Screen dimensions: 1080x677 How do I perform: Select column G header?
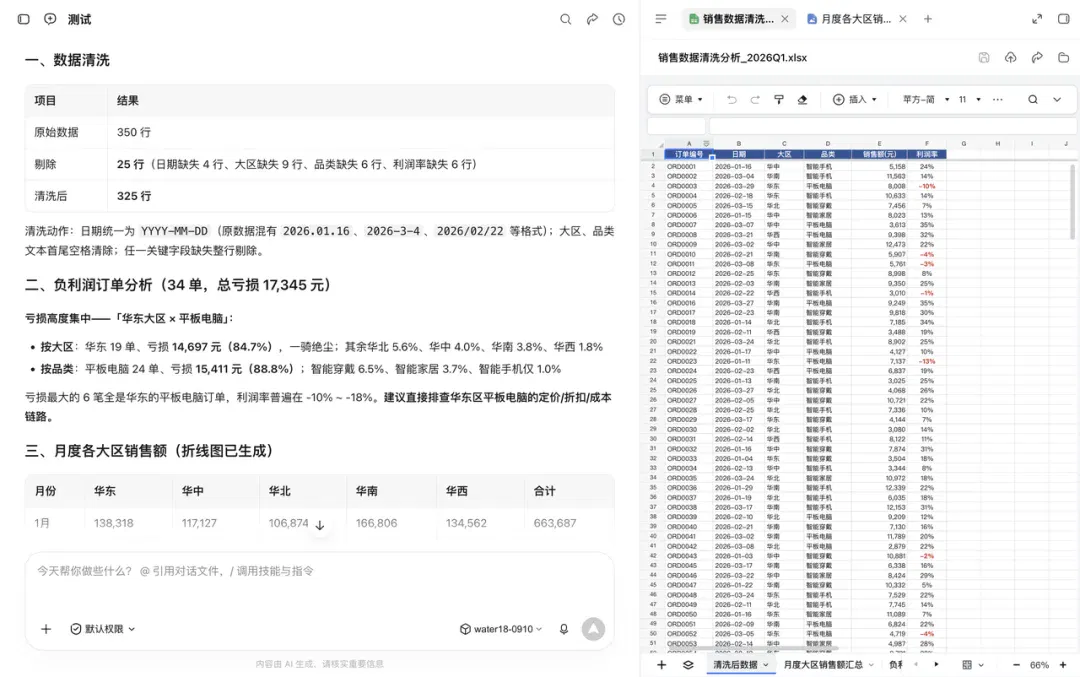pyautogui.click(x=964, y=144)
